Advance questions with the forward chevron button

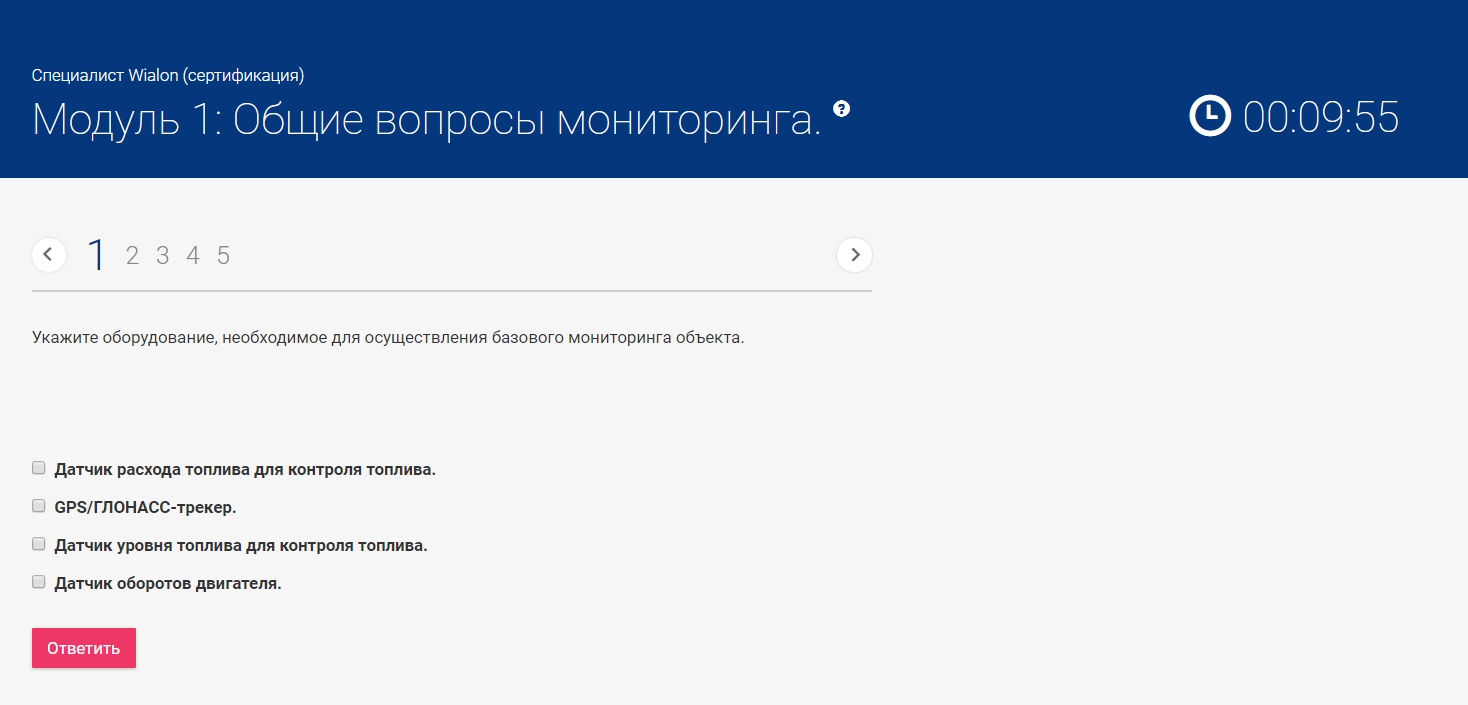[x=854, y=255]
